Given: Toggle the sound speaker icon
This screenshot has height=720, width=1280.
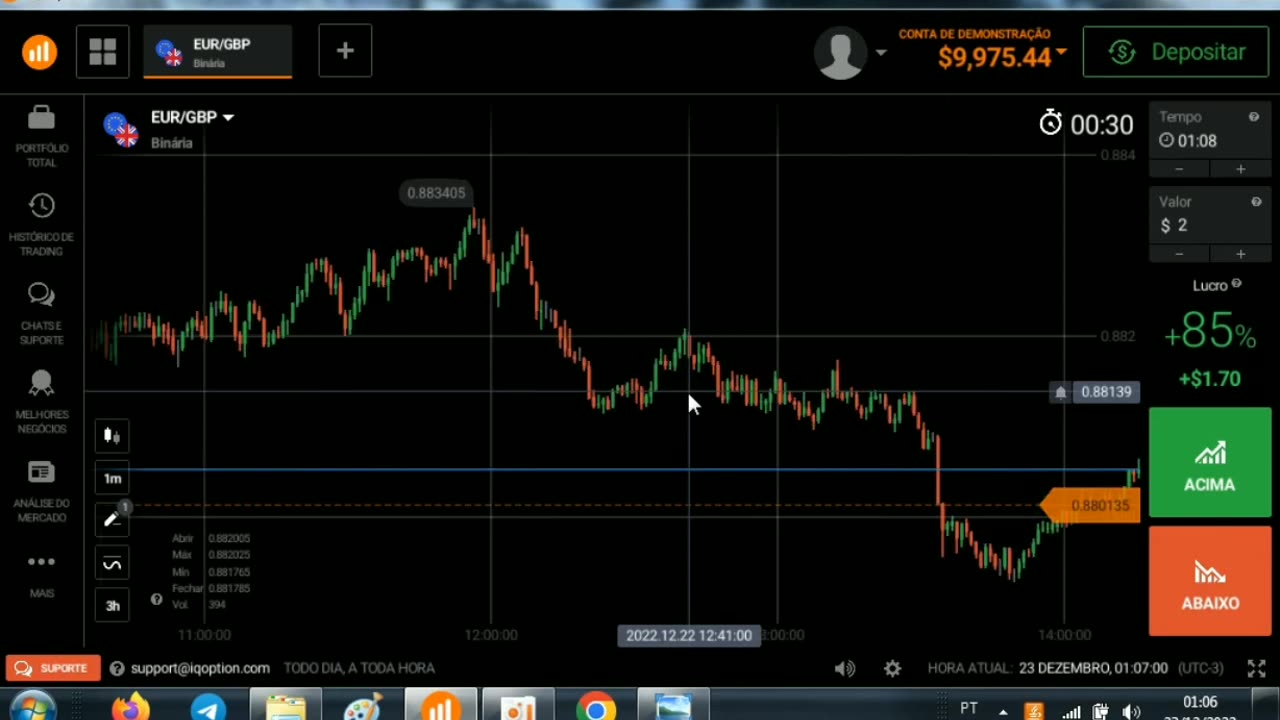Looking at the screenshot, I should [x=845, y=669].
